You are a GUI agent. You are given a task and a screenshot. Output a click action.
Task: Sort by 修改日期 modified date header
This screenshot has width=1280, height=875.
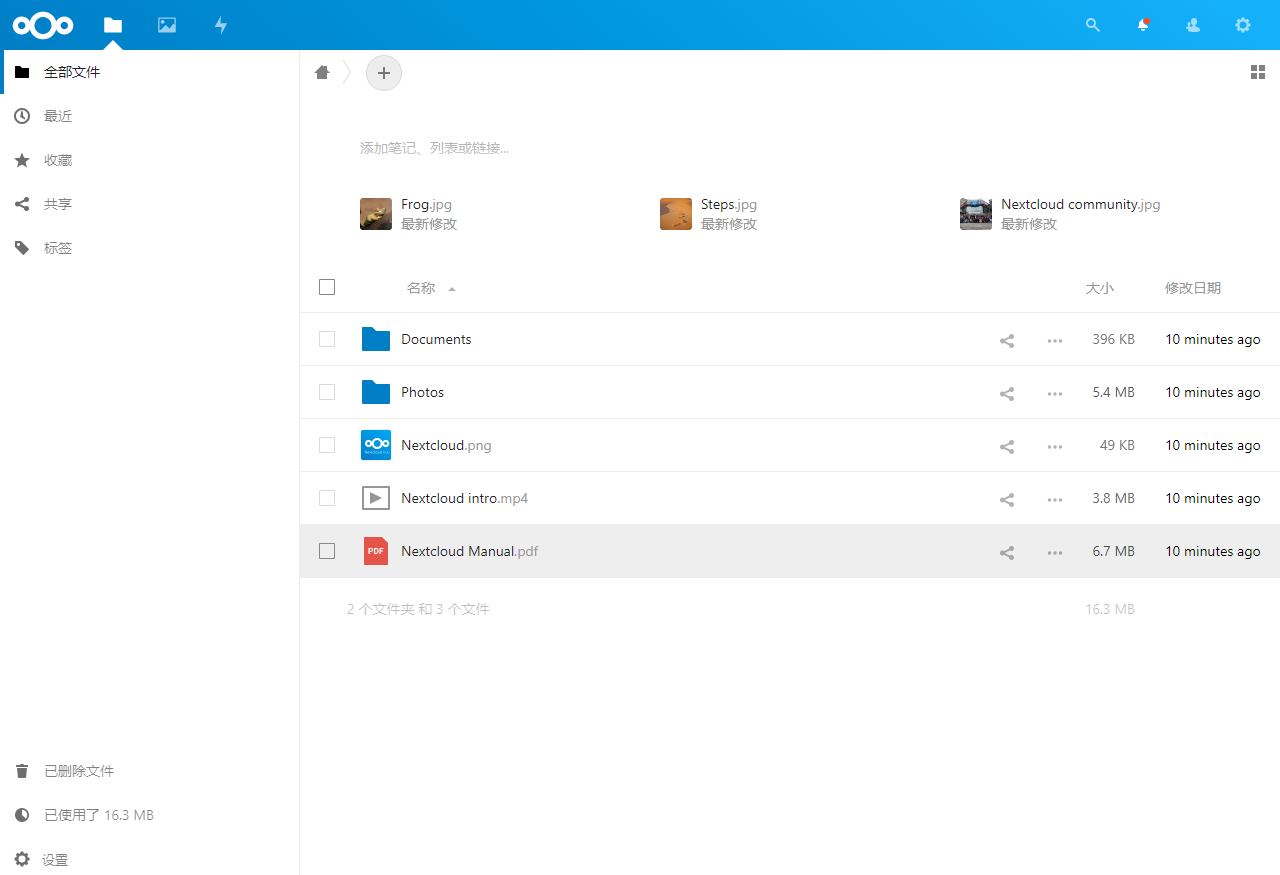click(x=1193, y=288)
